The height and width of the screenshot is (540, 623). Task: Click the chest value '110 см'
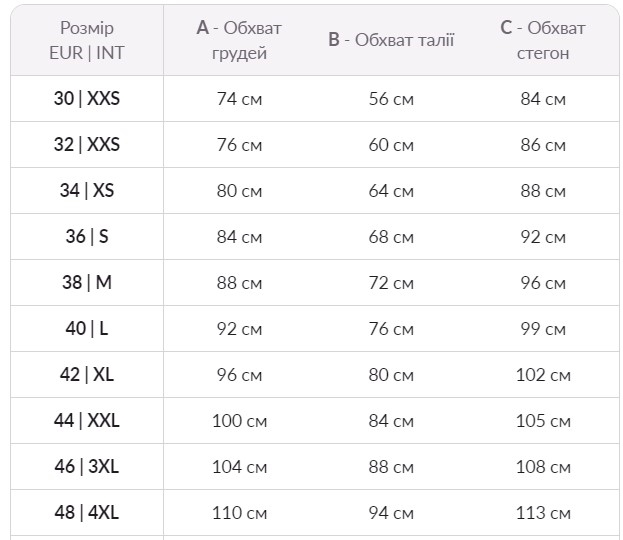tap(239, 513)
